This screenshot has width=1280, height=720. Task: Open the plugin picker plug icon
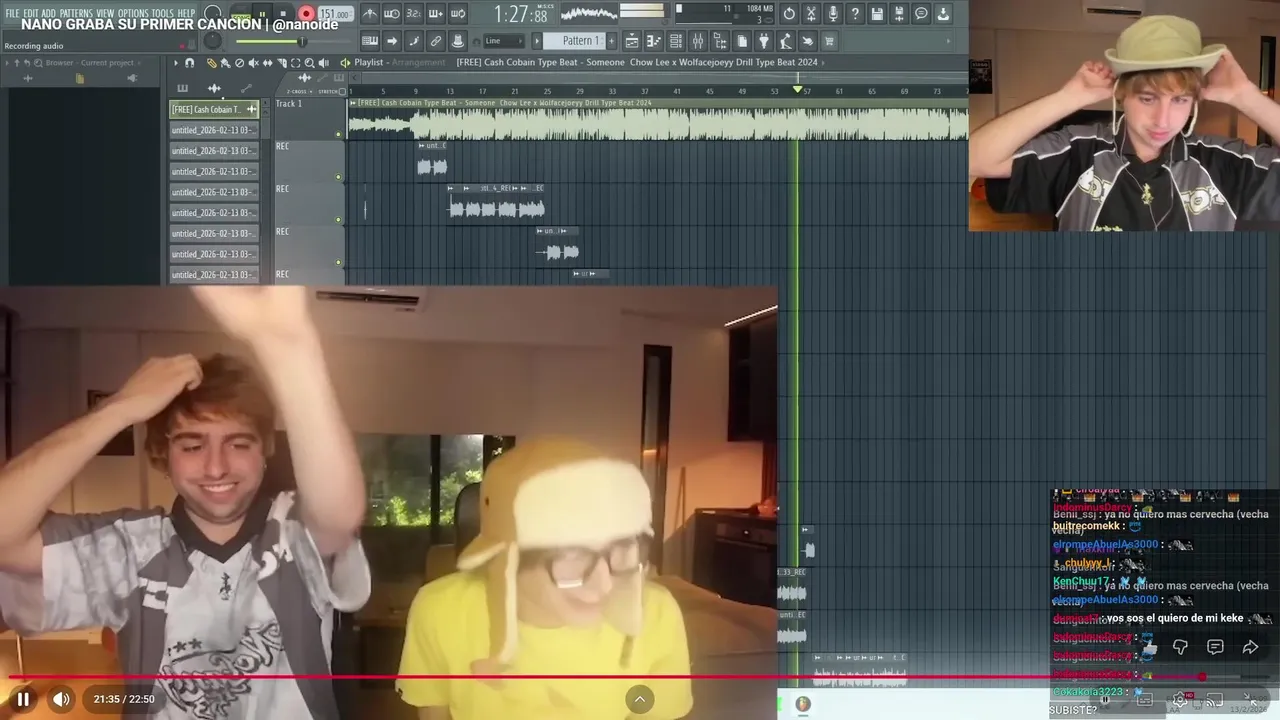(763, 41)
